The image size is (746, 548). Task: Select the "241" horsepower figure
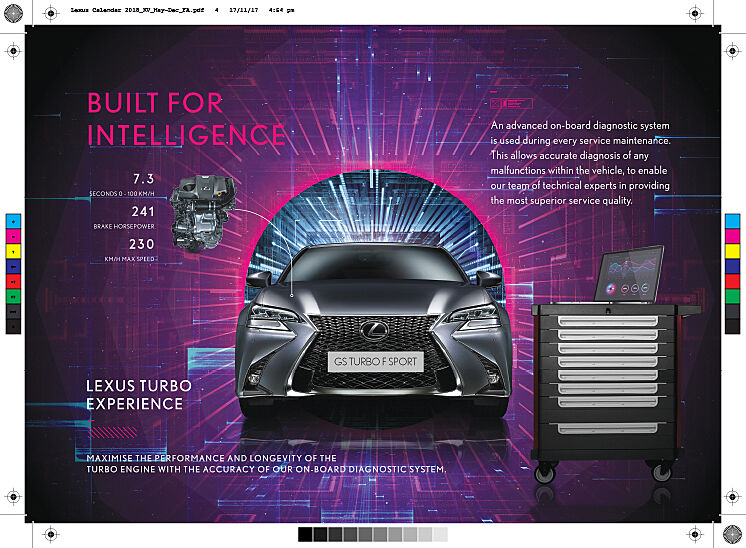[x=143, y=212]
